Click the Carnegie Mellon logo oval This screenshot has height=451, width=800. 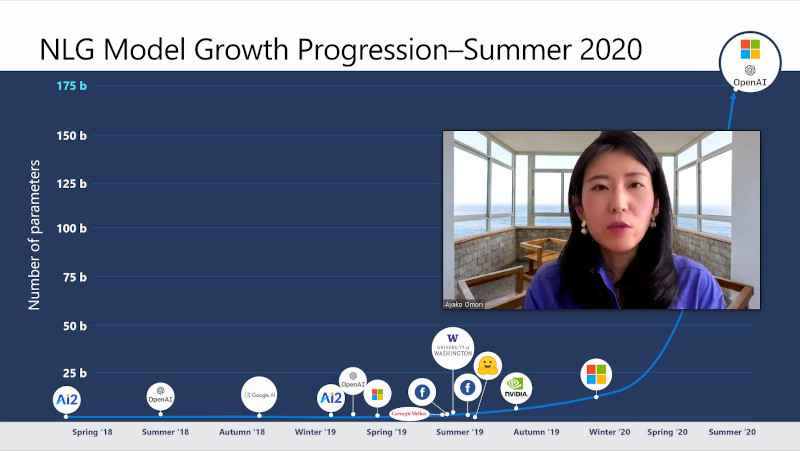click(x=409, y=414)
